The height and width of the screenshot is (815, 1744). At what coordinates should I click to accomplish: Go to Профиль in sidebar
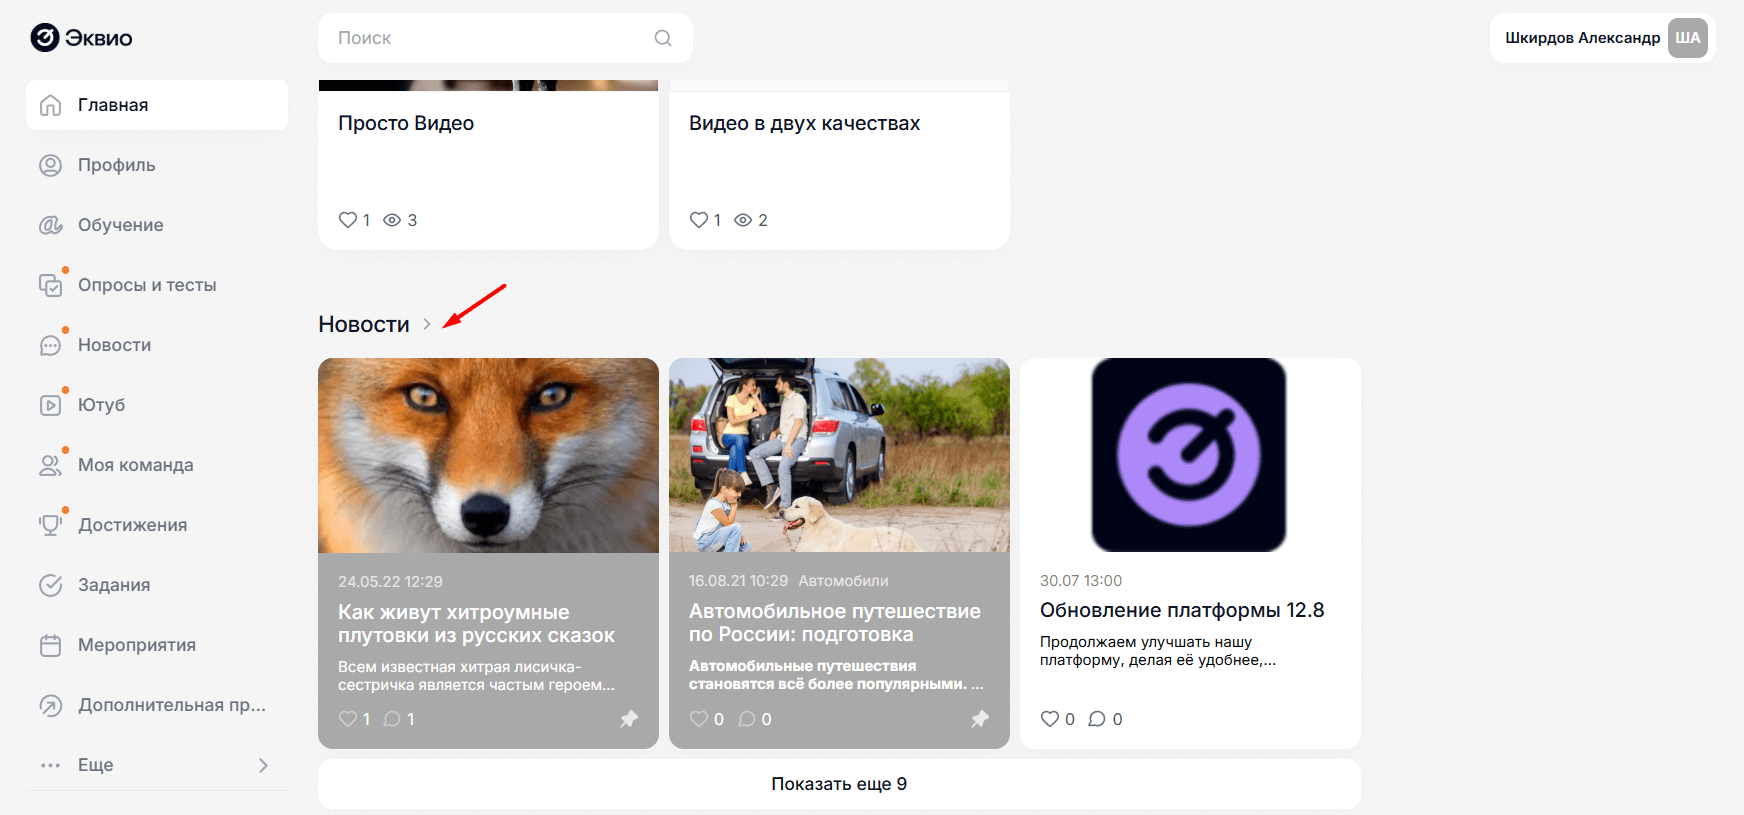coord(116,165)
